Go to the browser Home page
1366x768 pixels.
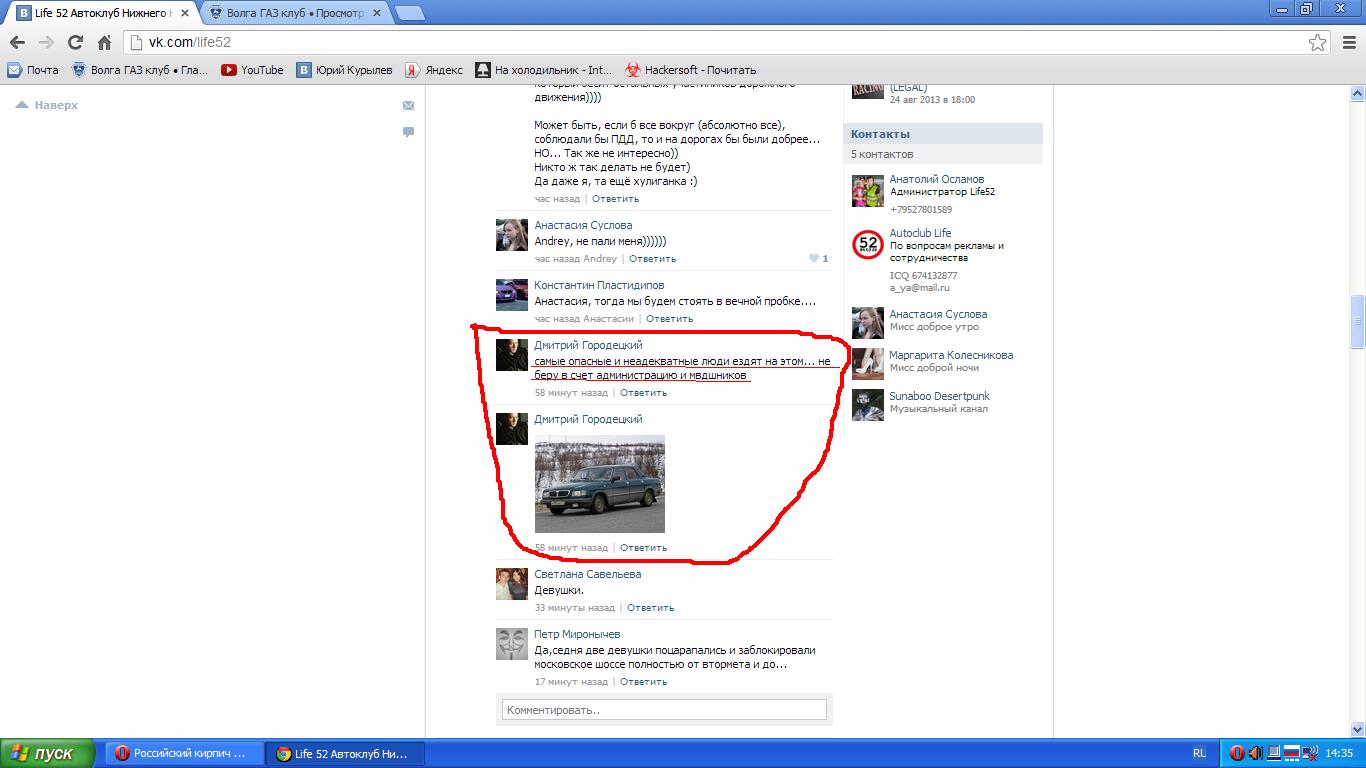(x=104, y=42)
